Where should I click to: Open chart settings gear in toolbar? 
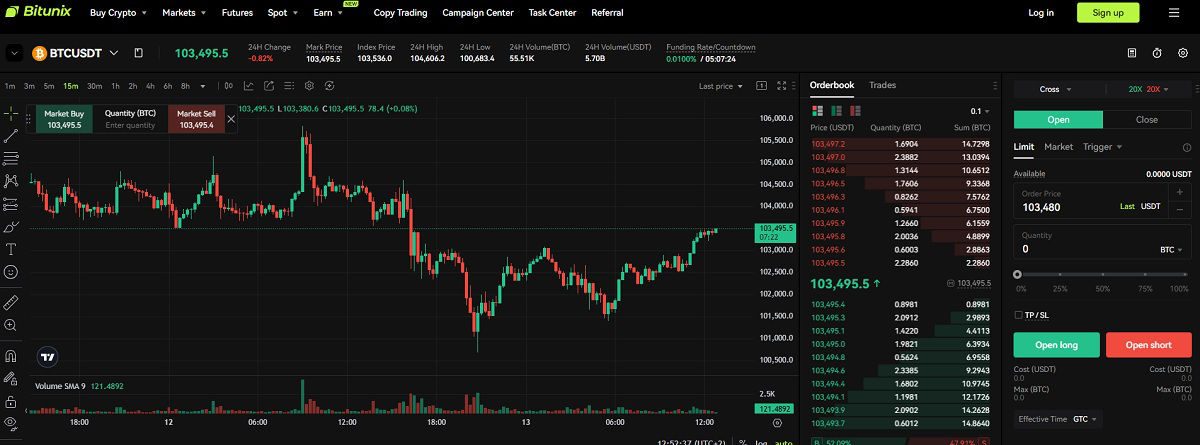[310, 86]
